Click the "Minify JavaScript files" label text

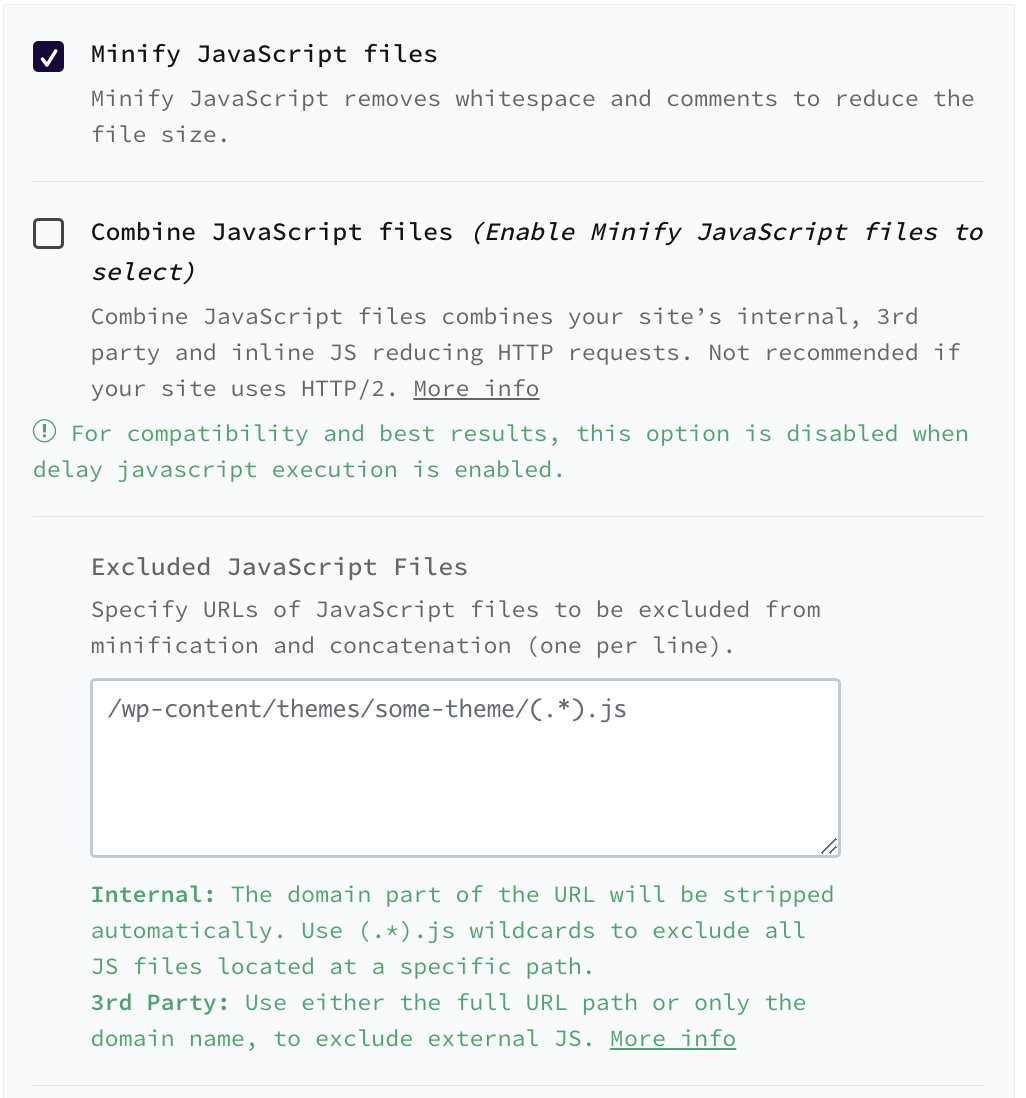[x=264, y=54]
